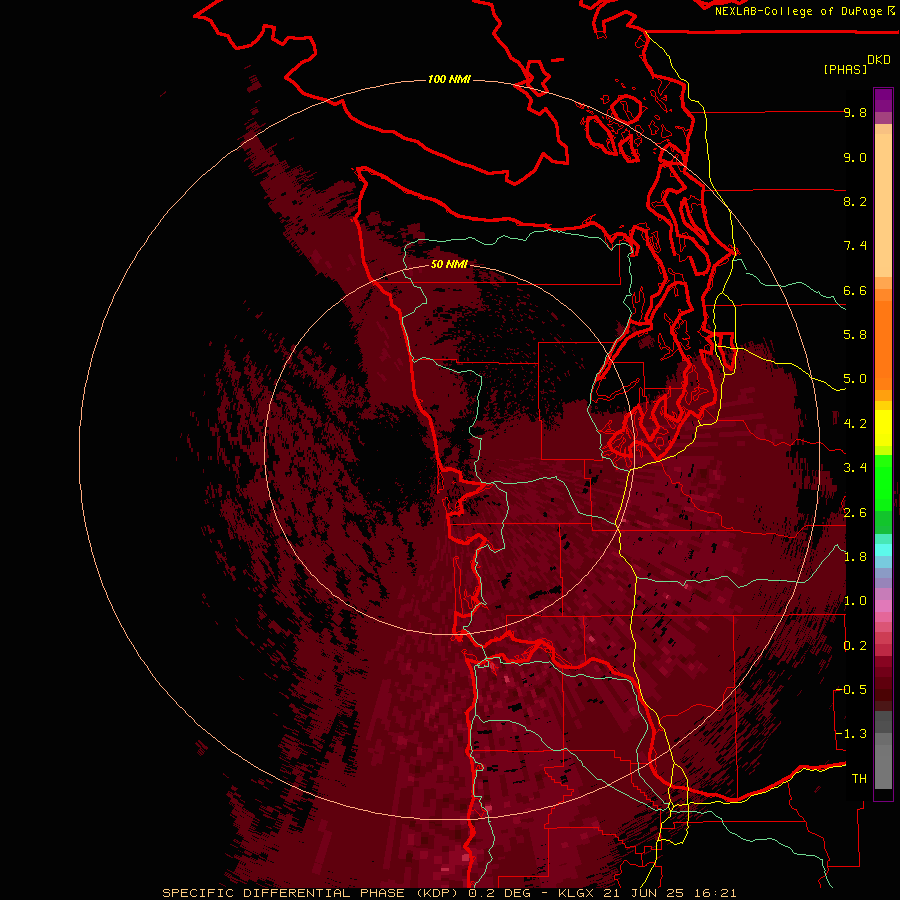The image size is (900, 900).
Task: Select the 0.2 scale value
Action: point(855,646)
